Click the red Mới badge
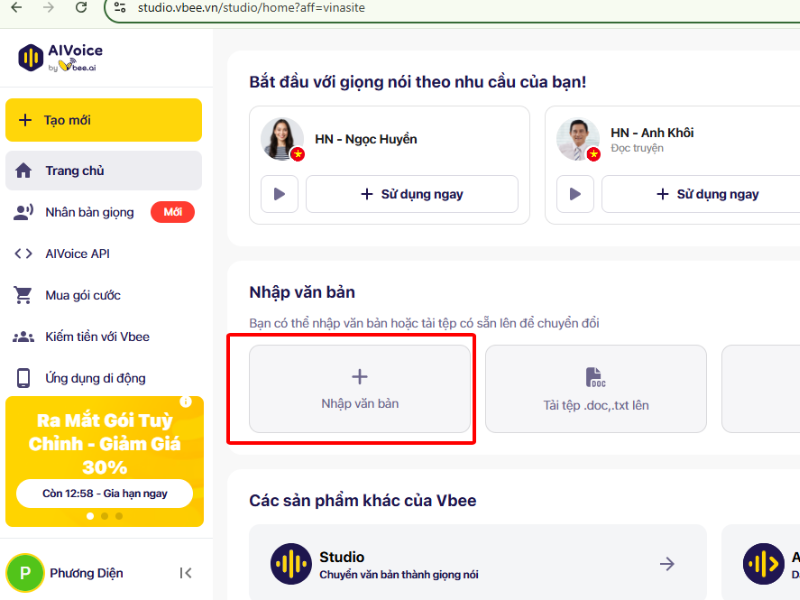800x600 pixels. (172, 212)
